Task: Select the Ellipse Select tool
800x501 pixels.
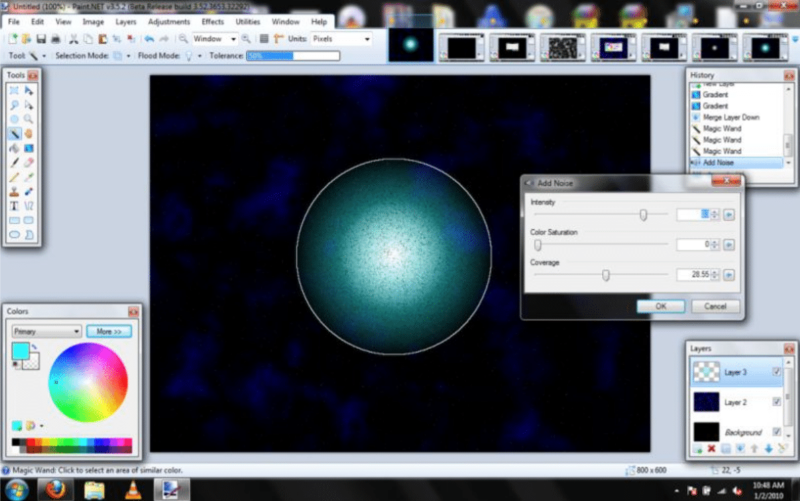Action: [x=14, y=119]
